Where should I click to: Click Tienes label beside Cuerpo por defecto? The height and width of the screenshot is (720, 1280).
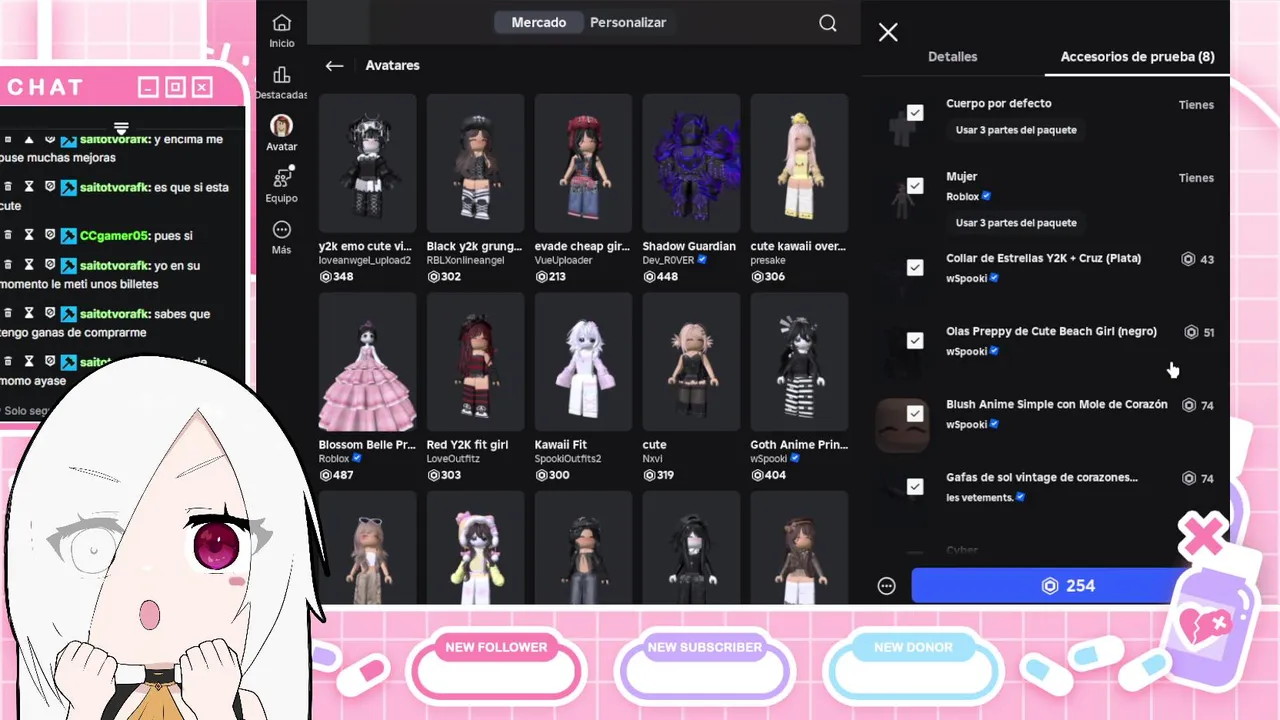(x=1196, y=105)
